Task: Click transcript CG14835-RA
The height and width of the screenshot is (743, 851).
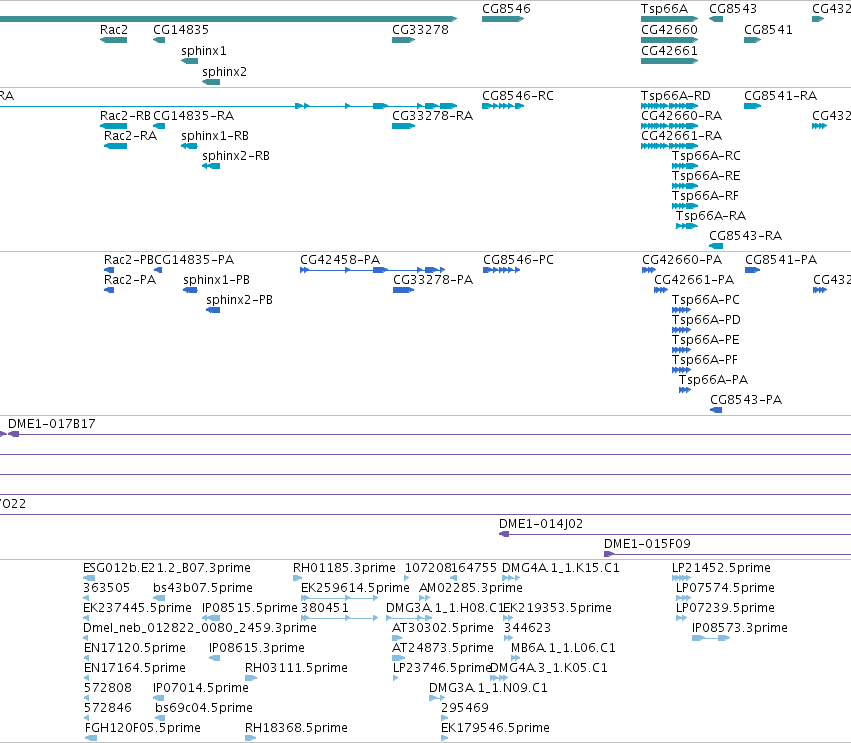Action: pos(159,126)
